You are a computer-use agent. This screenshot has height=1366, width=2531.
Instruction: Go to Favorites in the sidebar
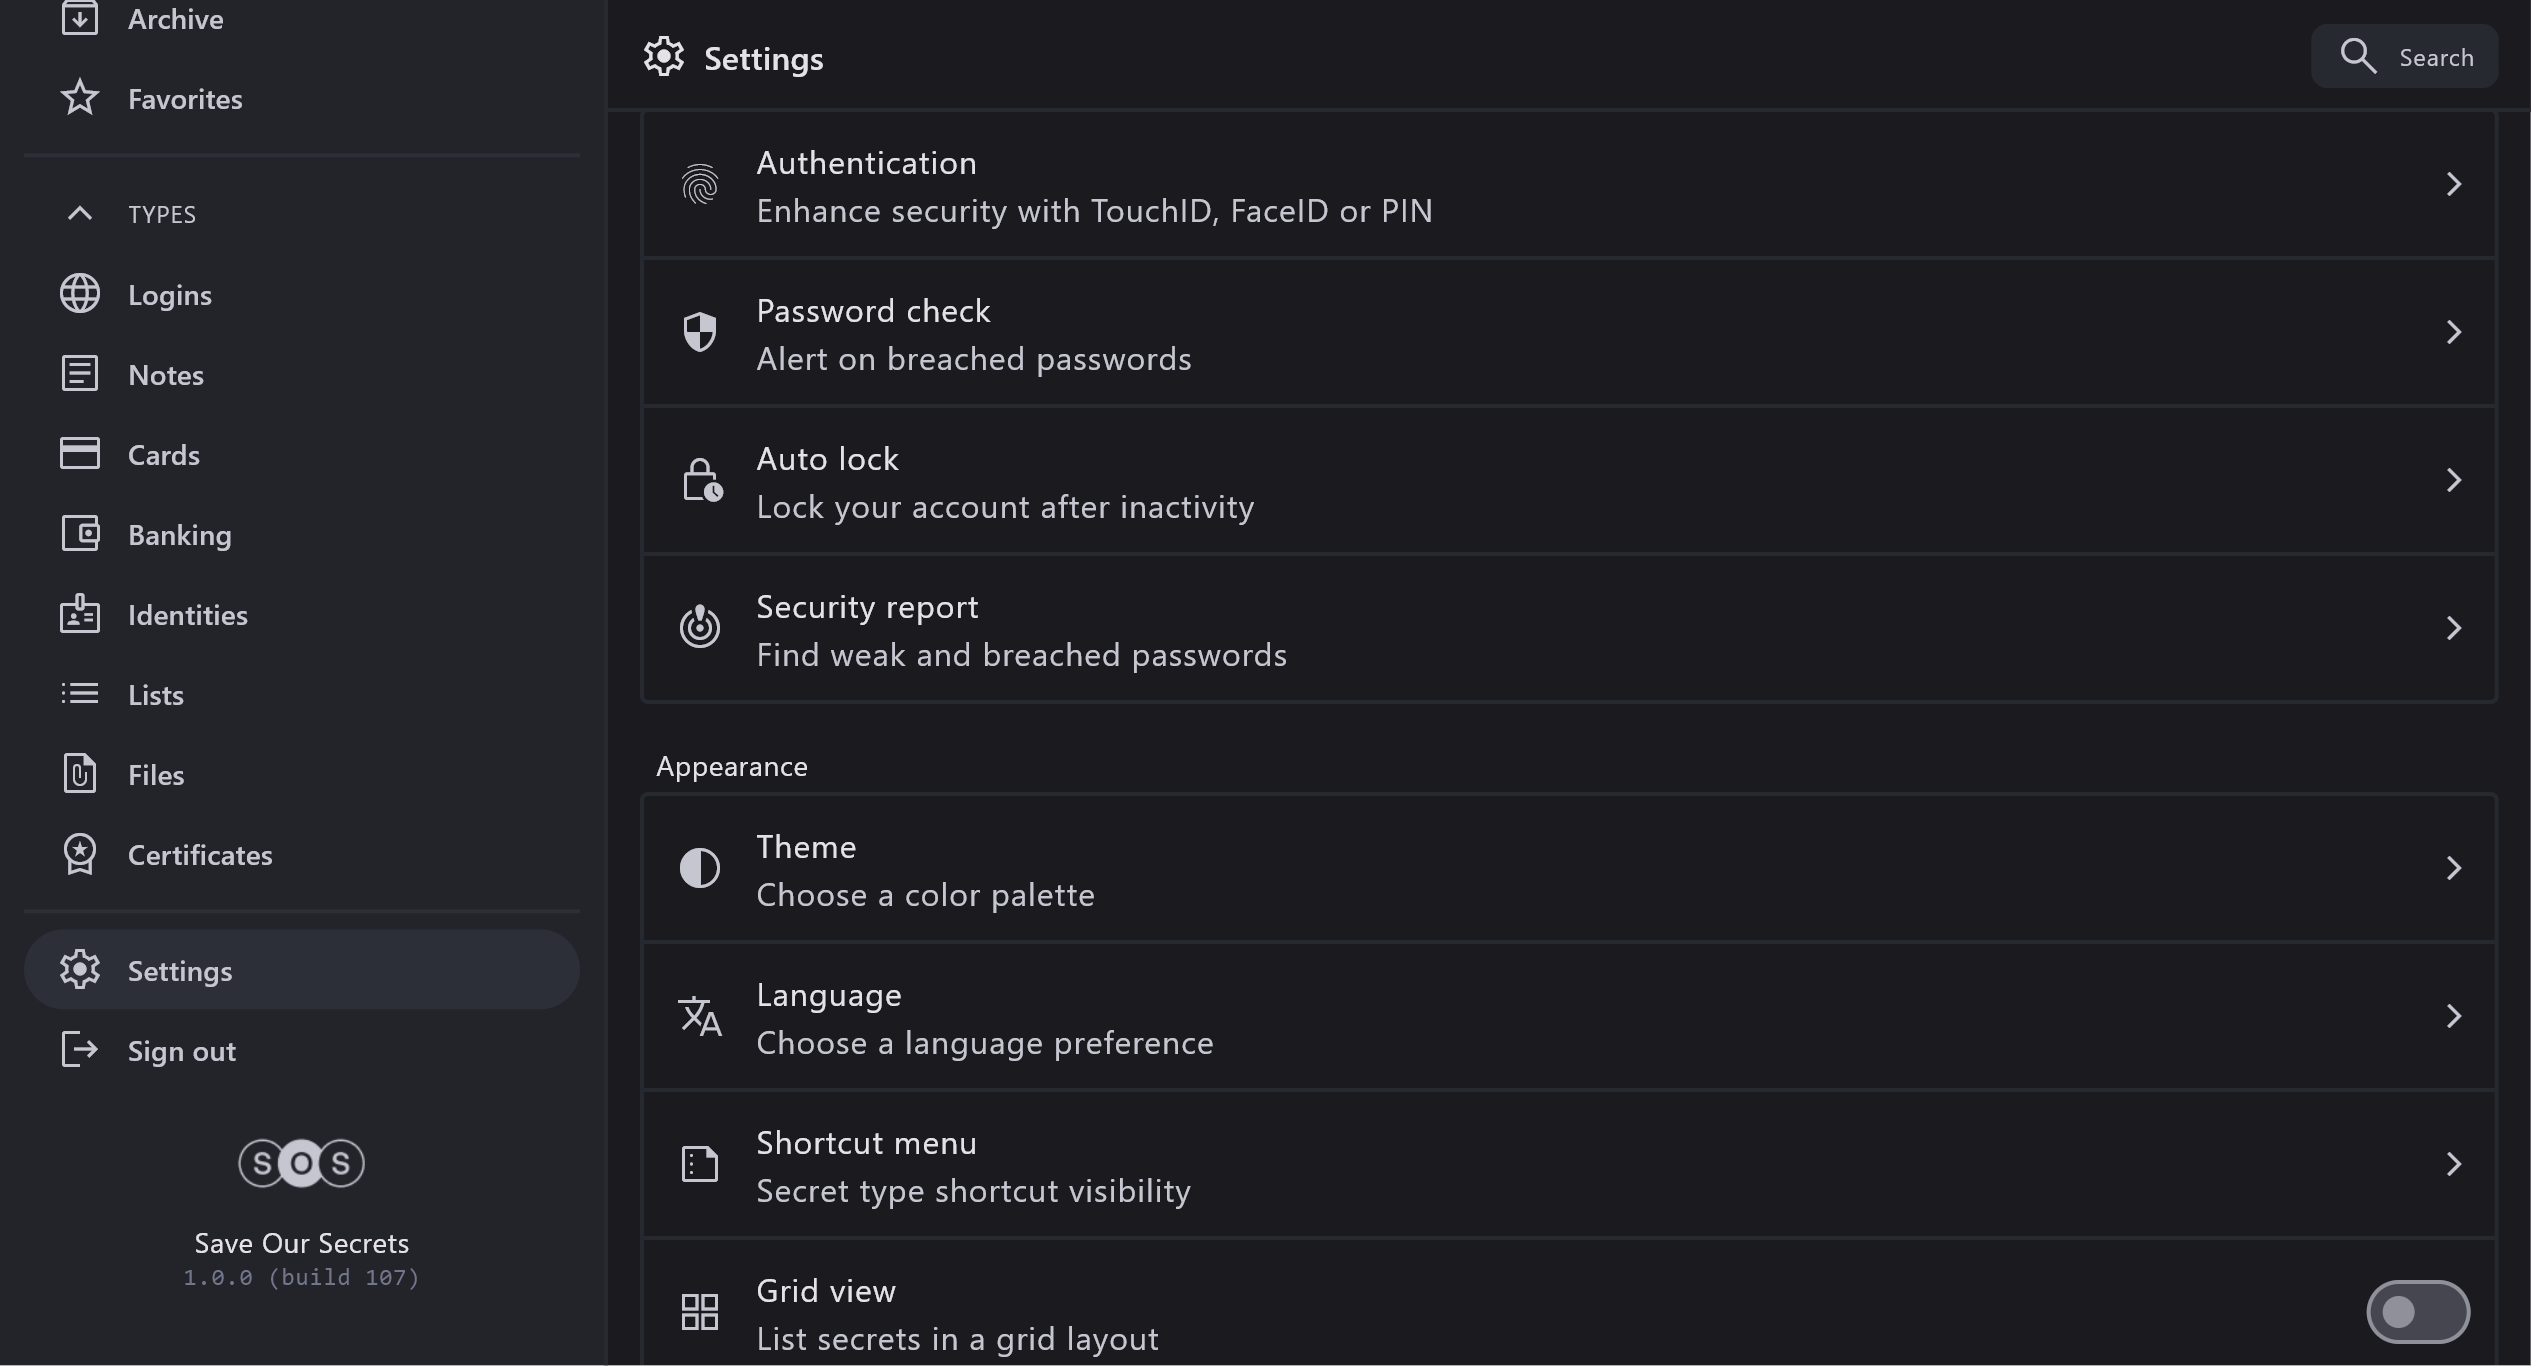point(185,99)
